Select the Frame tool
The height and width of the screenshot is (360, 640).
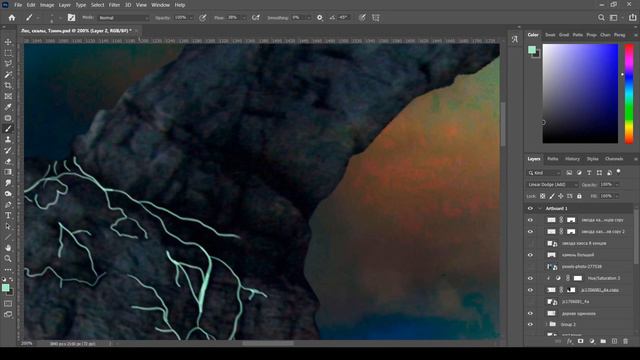pyautogui.click(x=8, y=96)
